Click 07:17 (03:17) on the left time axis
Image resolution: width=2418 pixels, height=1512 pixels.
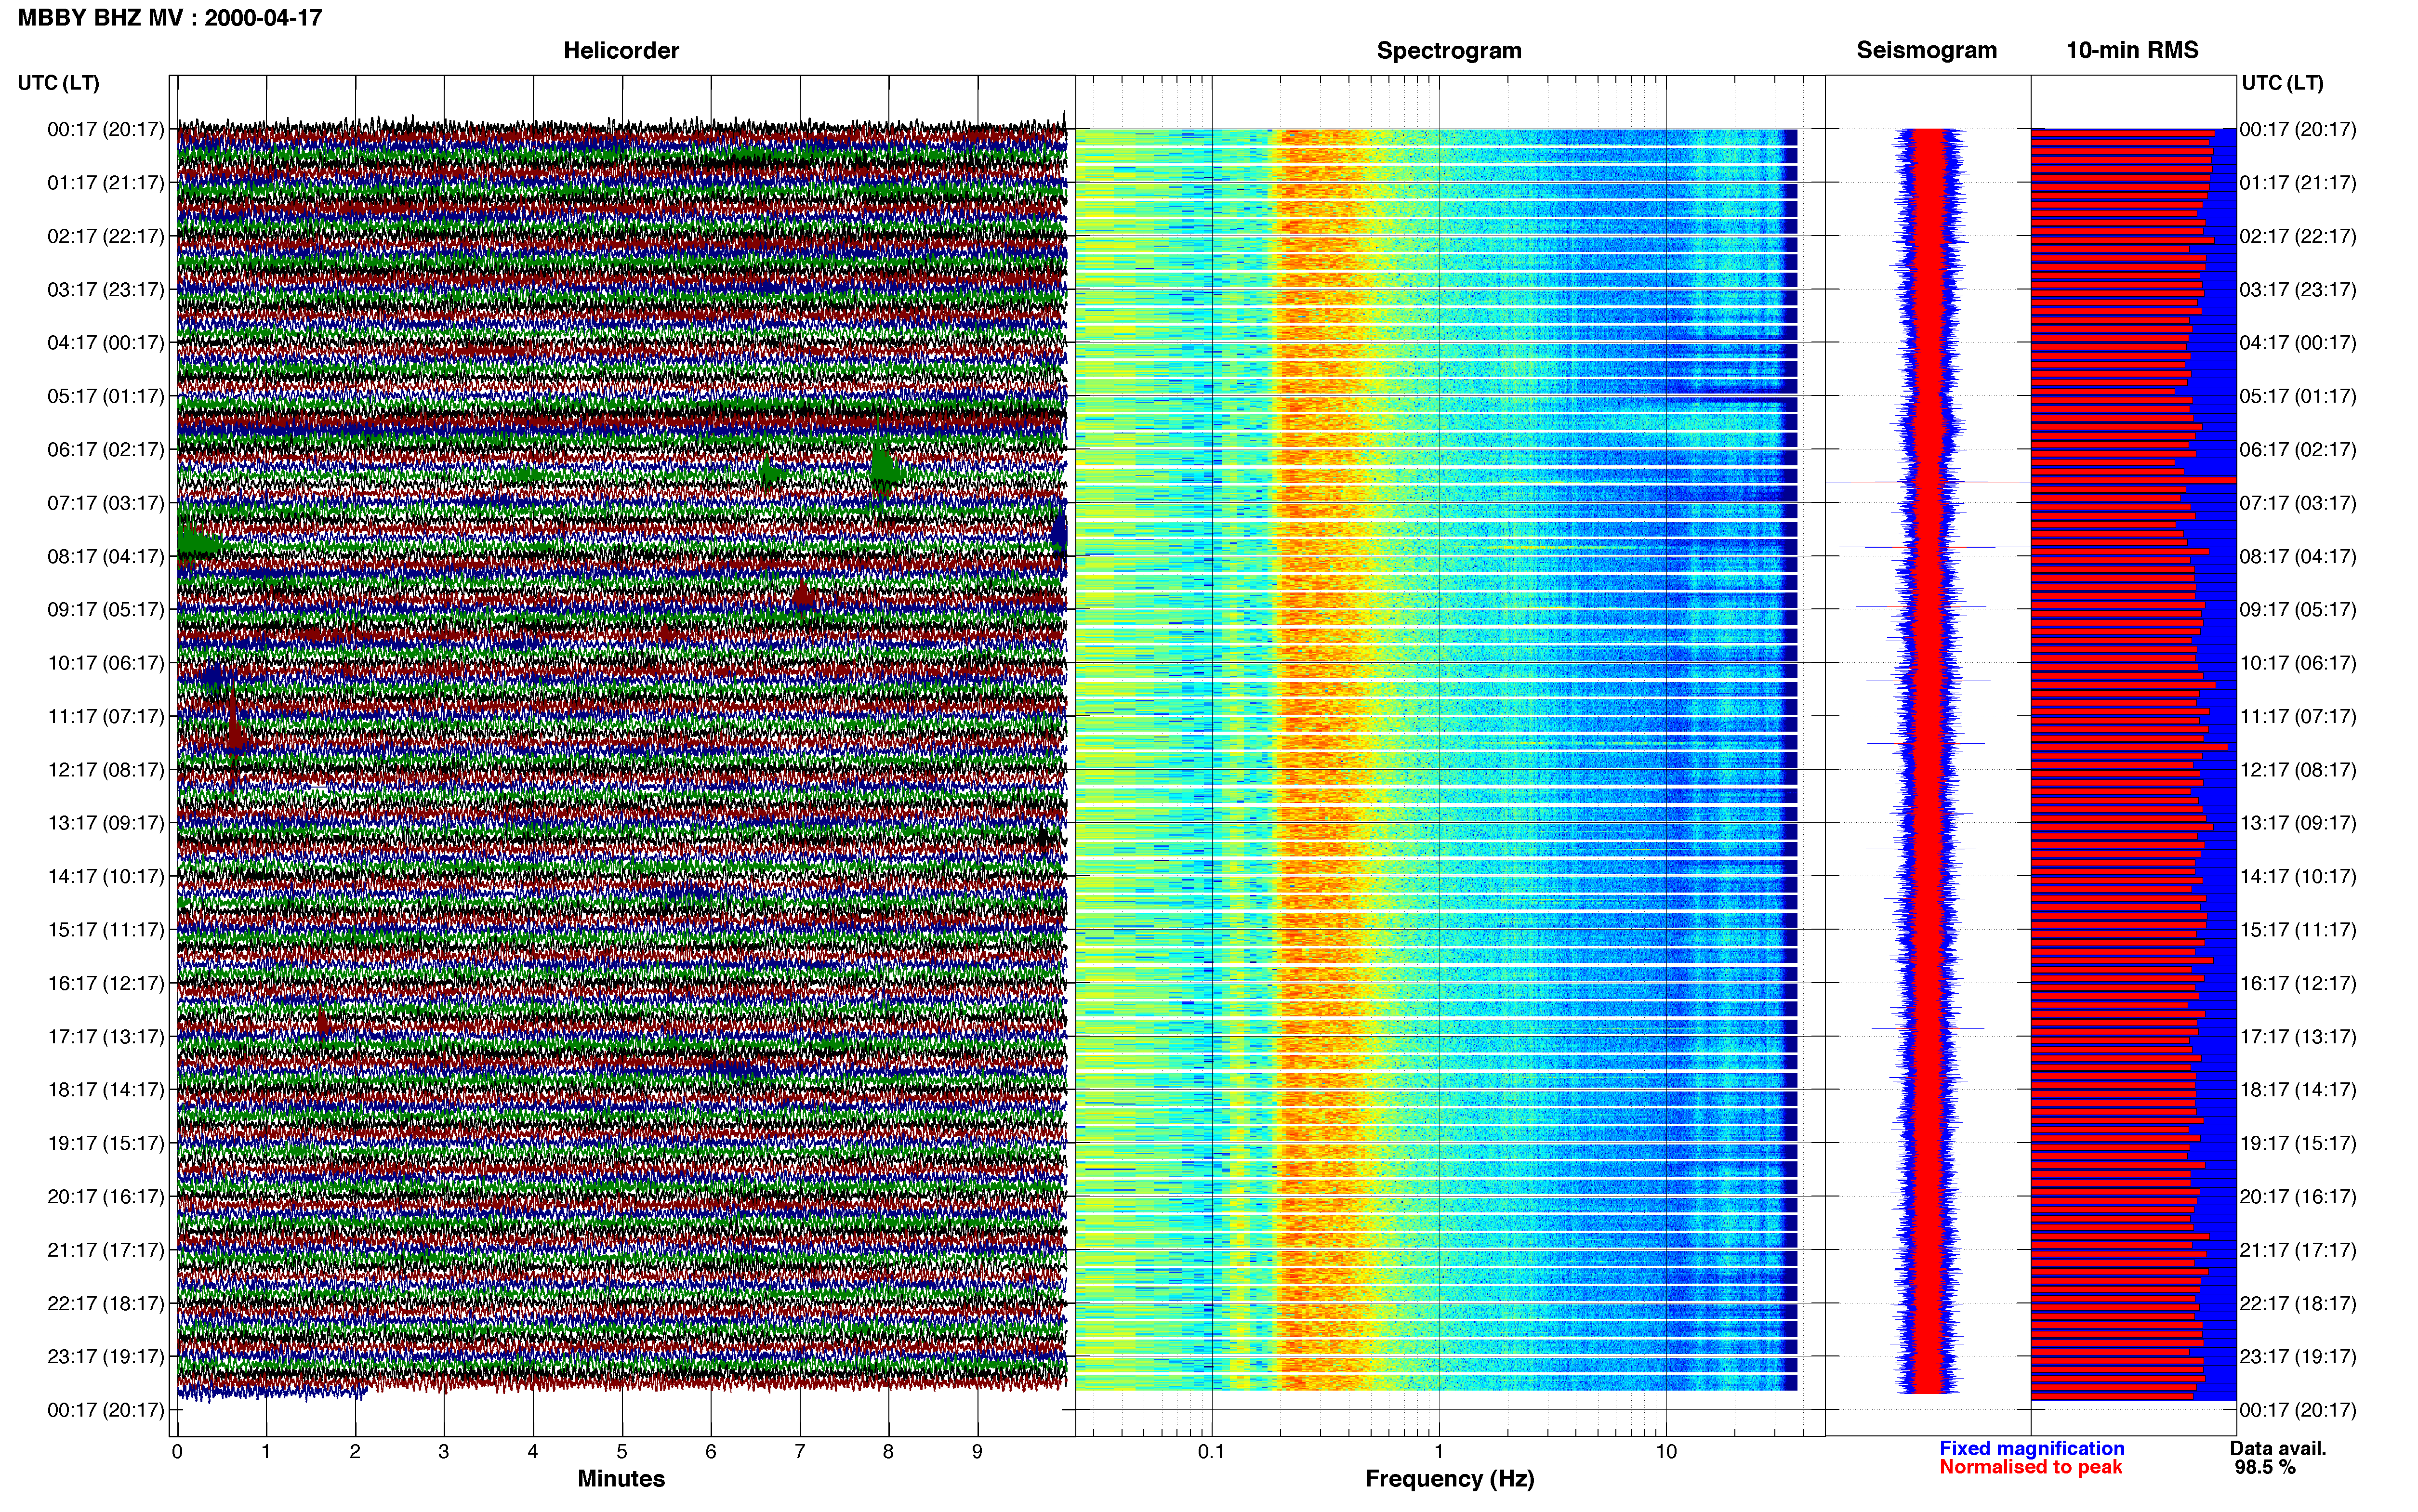106,503
